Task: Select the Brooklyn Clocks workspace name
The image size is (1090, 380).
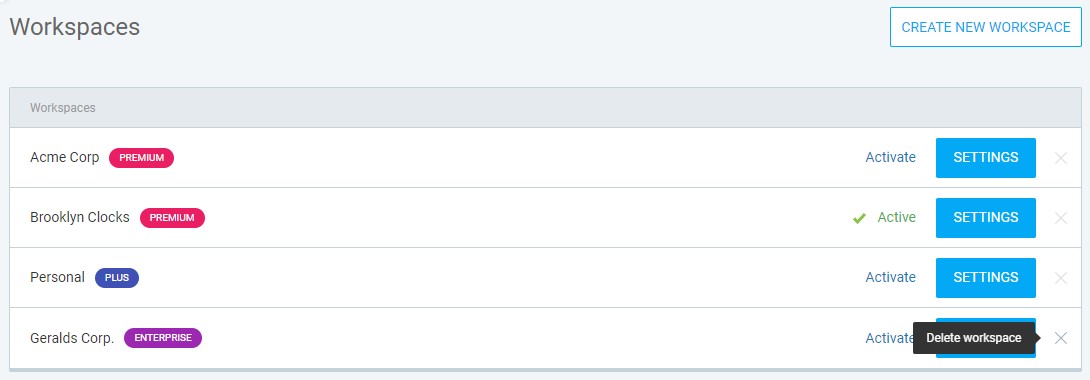Action: click(80, 217)
